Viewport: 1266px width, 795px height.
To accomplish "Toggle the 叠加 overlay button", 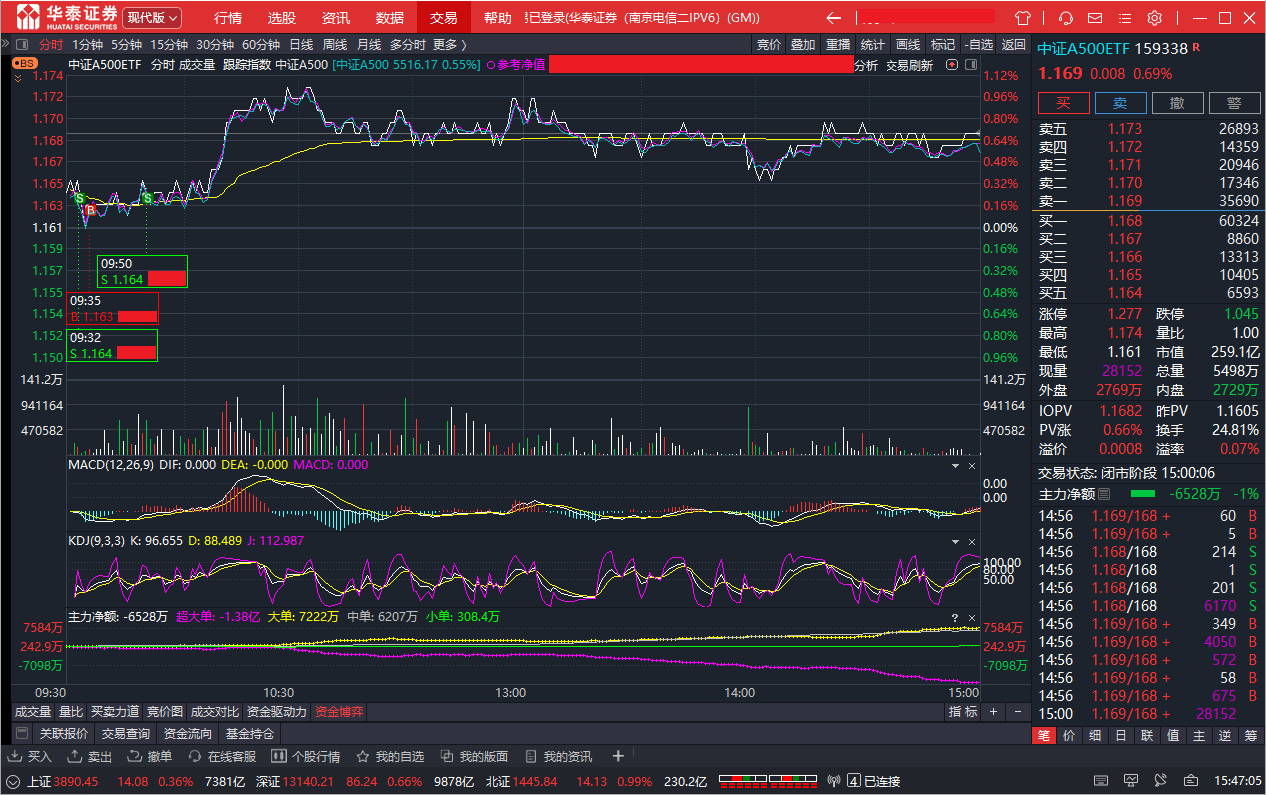I will 802,44.
